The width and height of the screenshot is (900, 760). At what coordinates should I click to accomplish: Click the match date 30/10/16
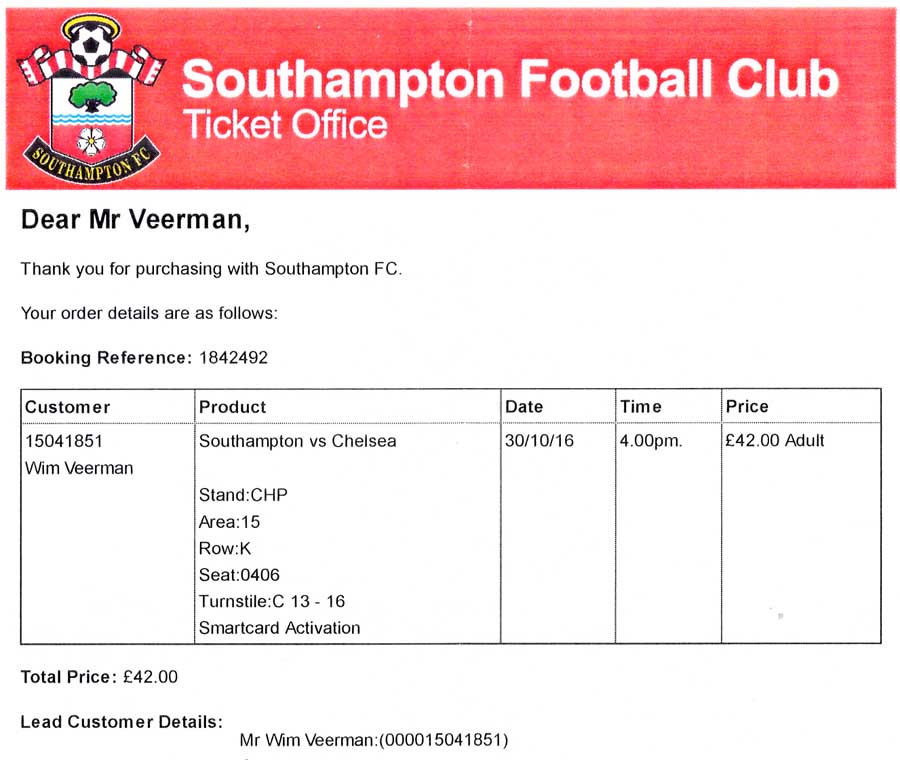(x=539, y=440)
